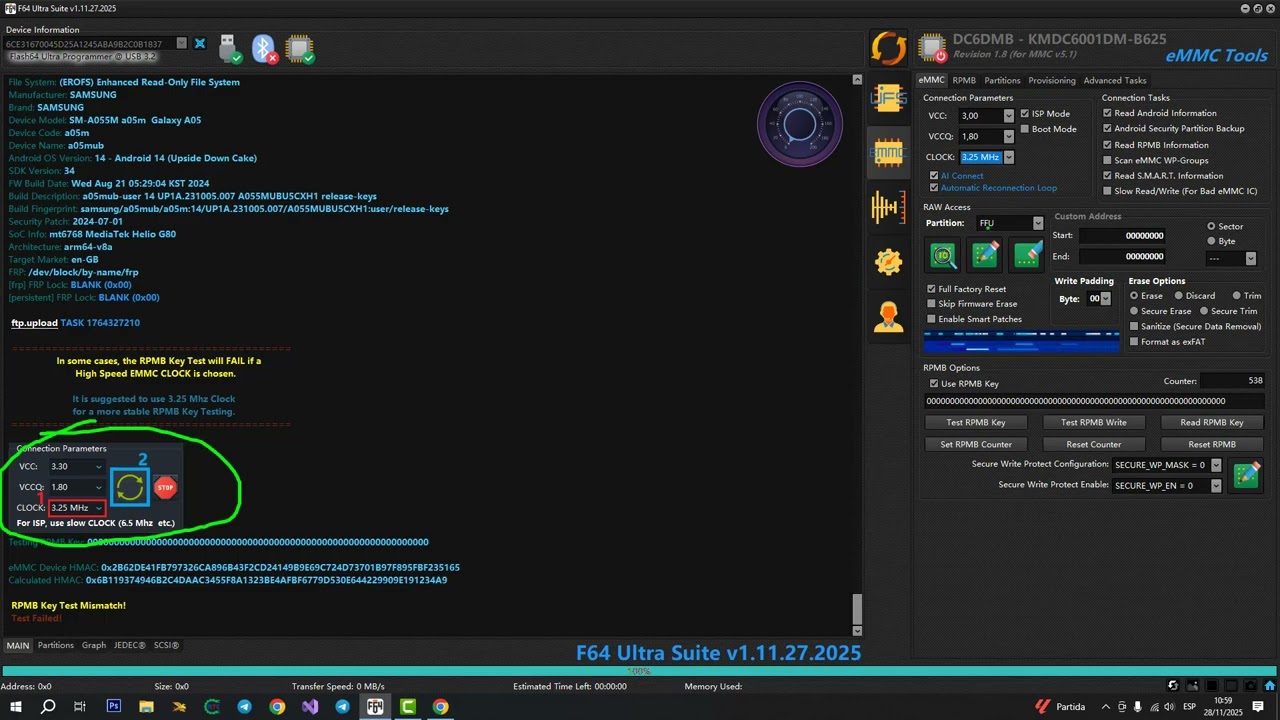Open the Advanced Tasks tab

[x=1115, y=80]
